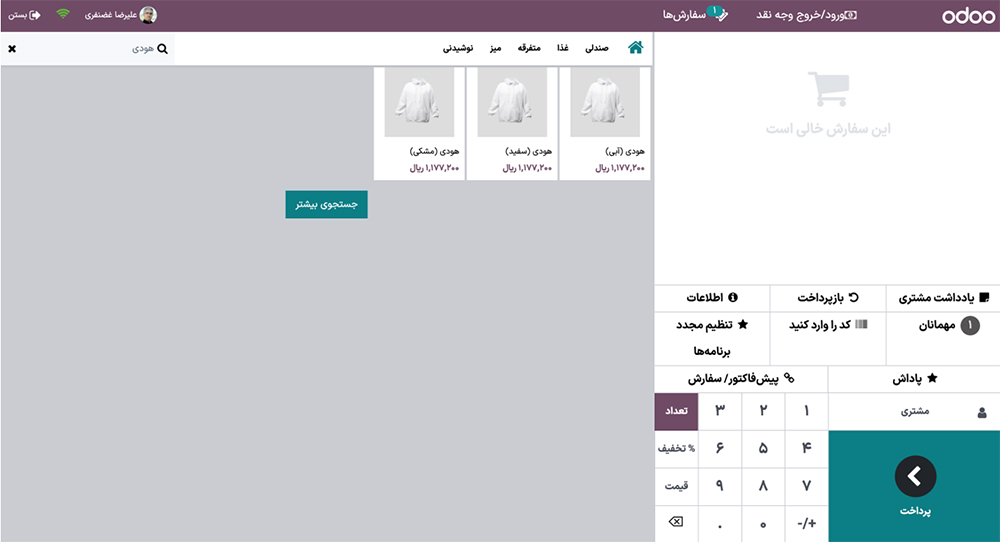Switch numpad to قیمت price mode

tap(675, 486)
